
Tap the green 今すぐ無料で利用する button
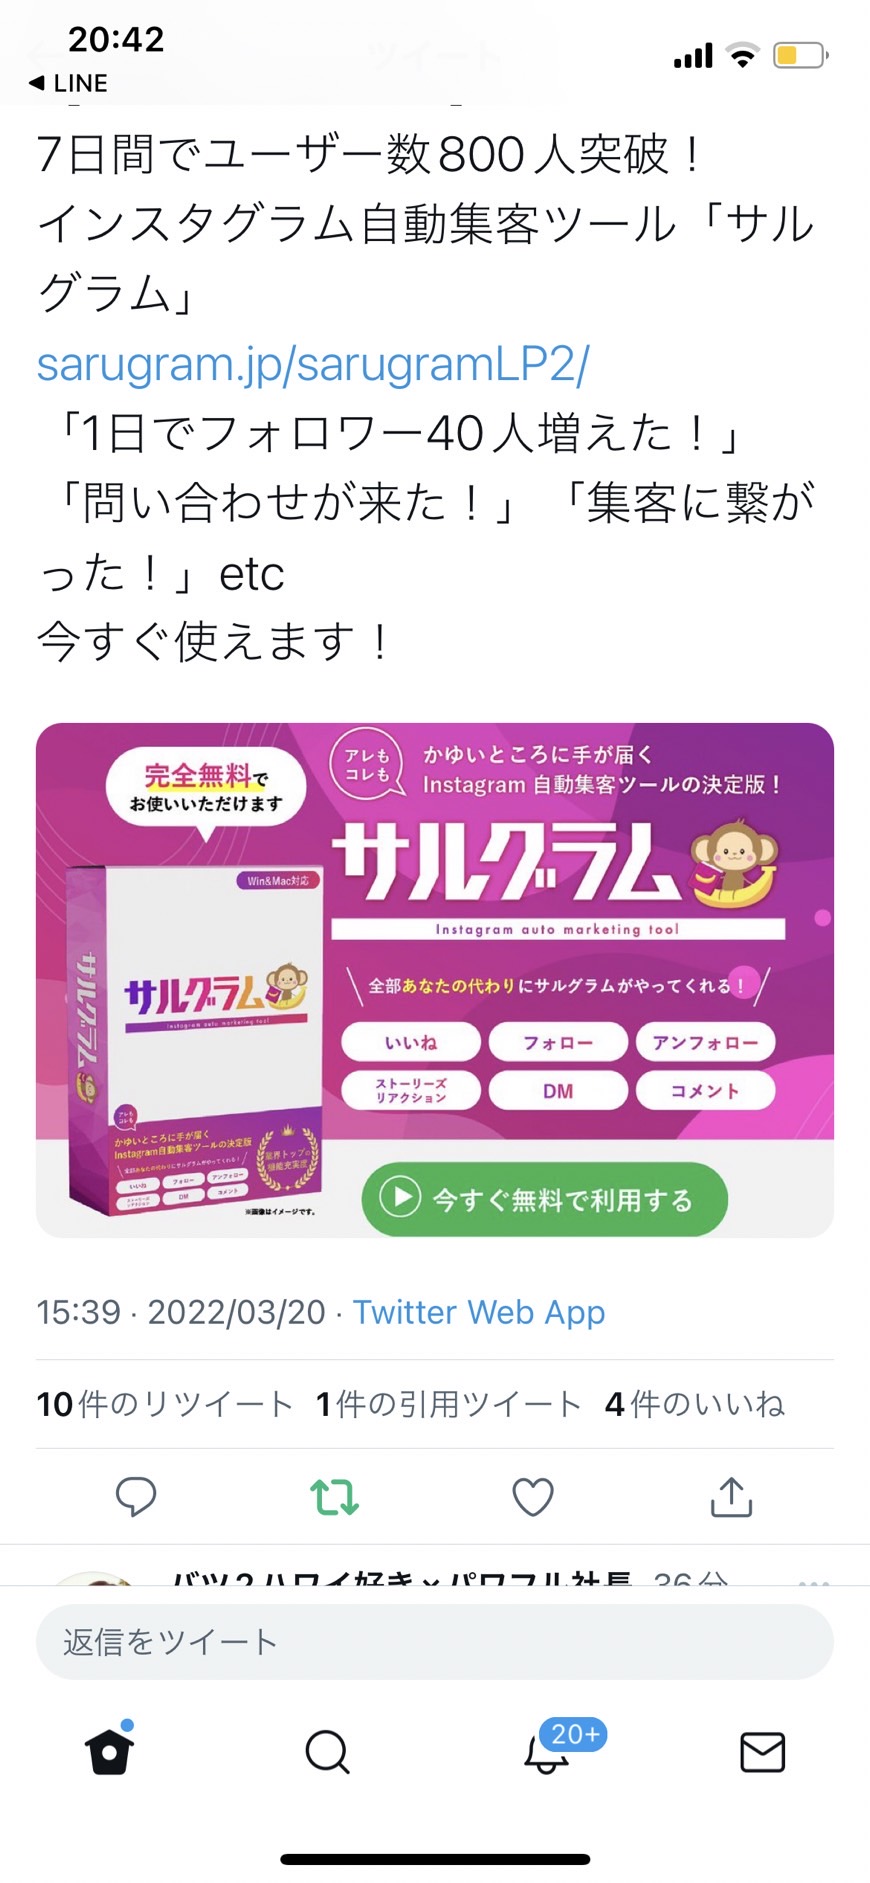[544, 1199]
